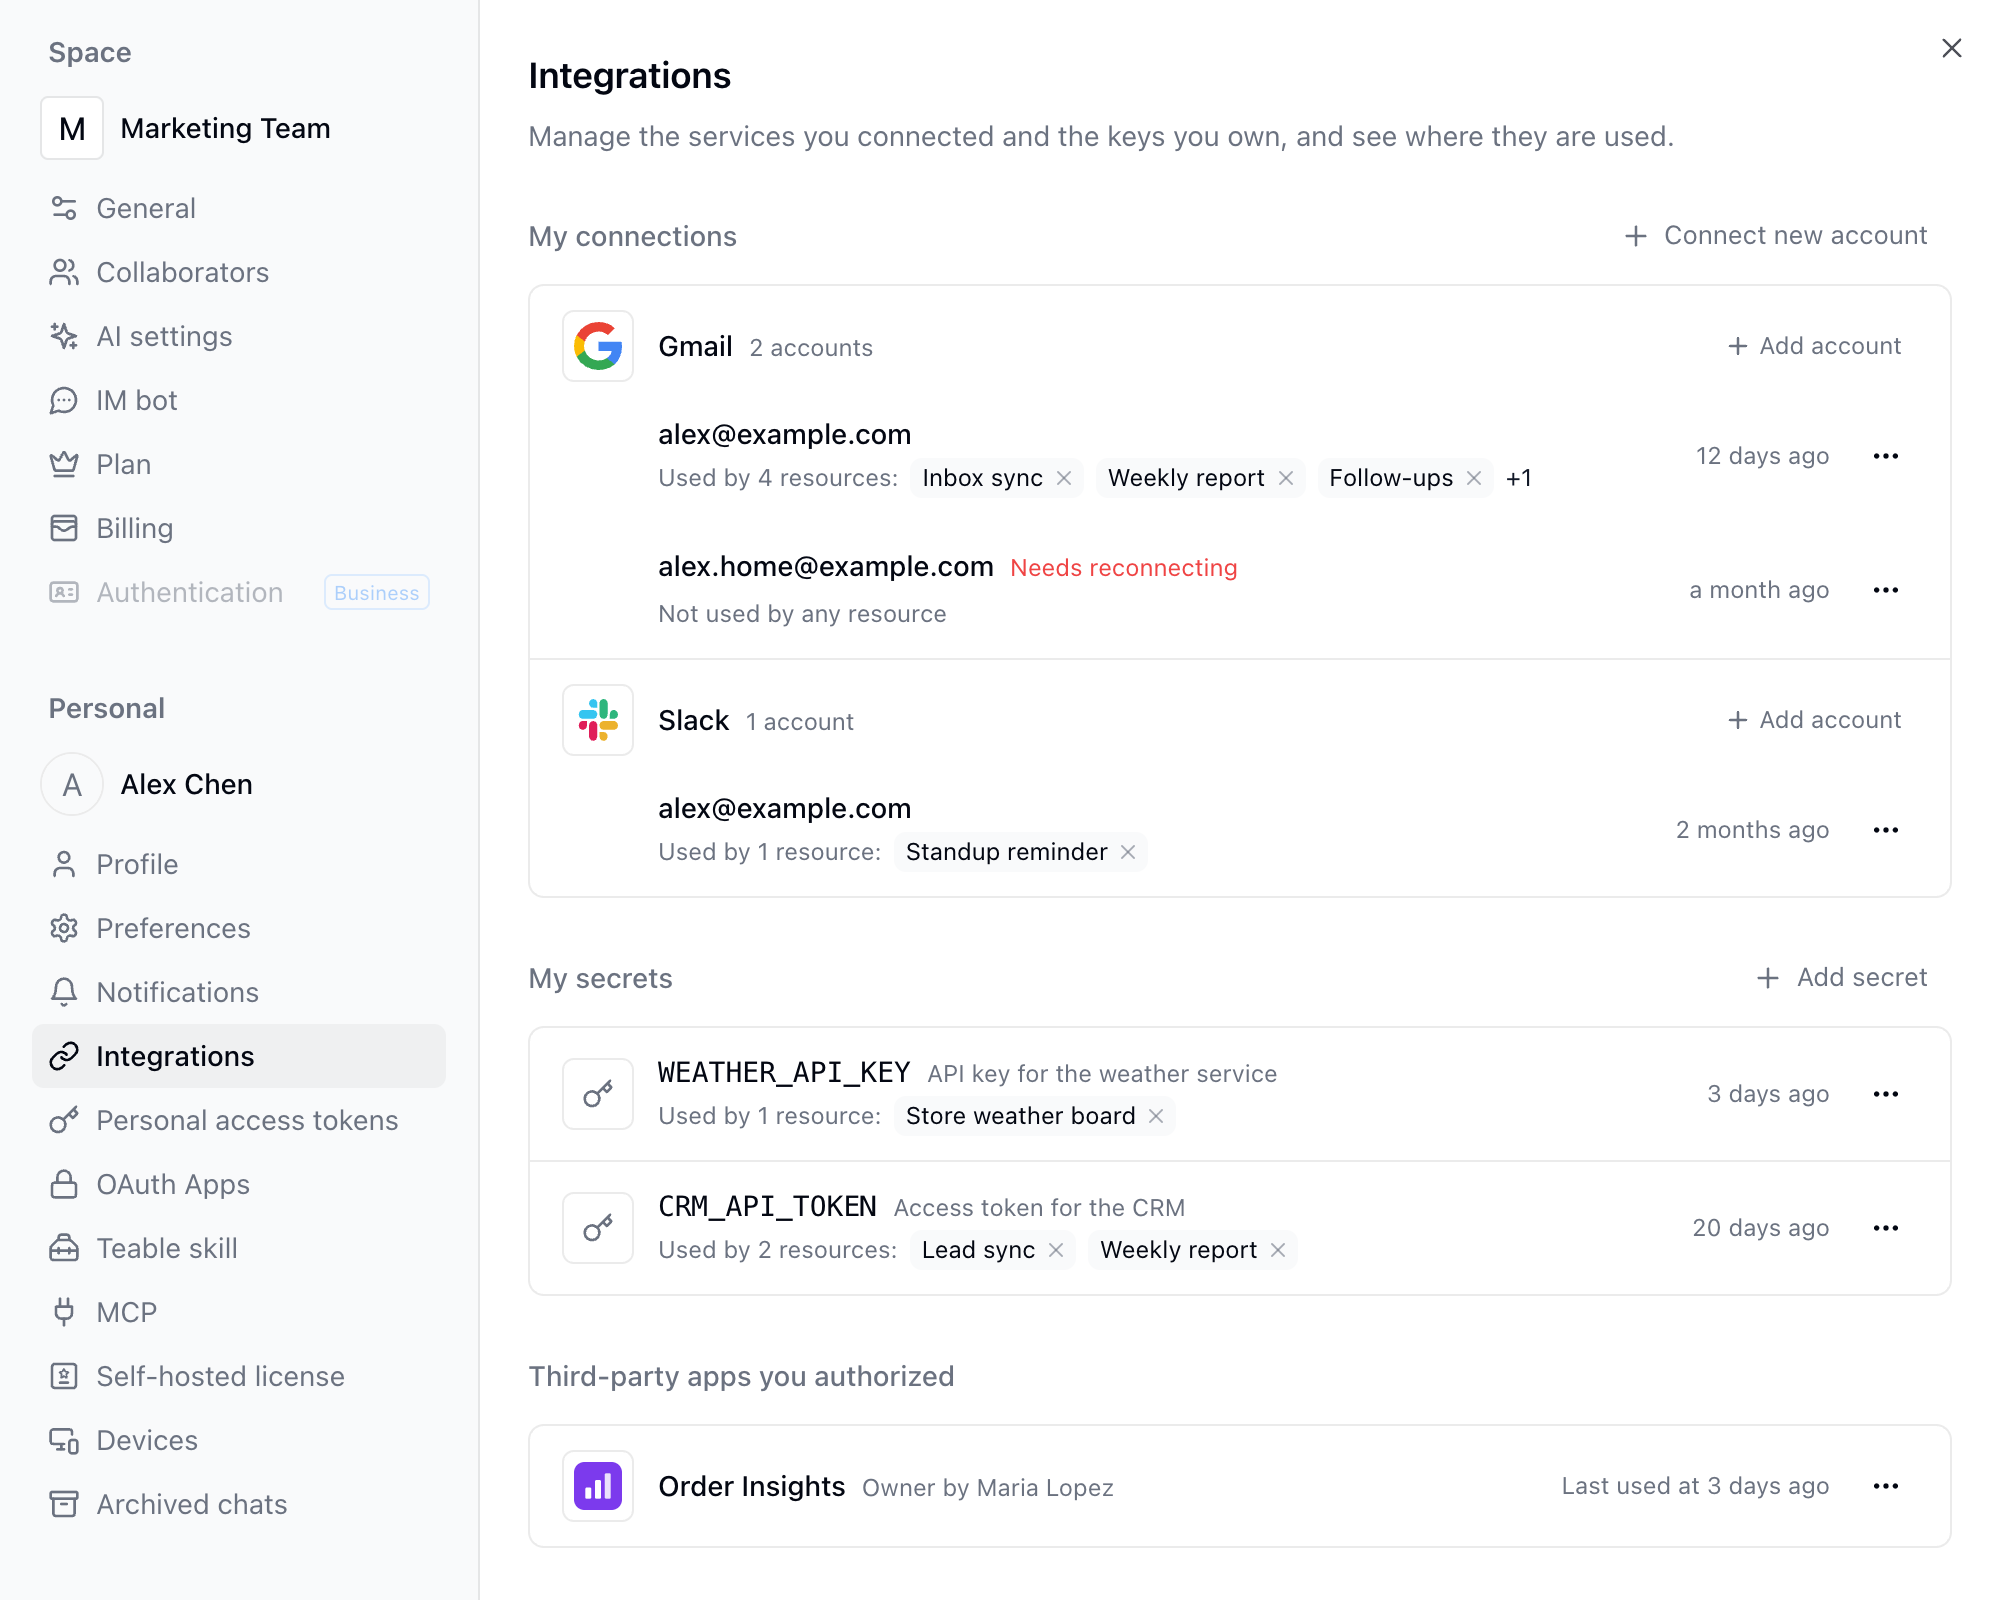Viewport: 2000px width, 1600px height.
Task: Open MCP settings
Action: tap(239, 1312)
